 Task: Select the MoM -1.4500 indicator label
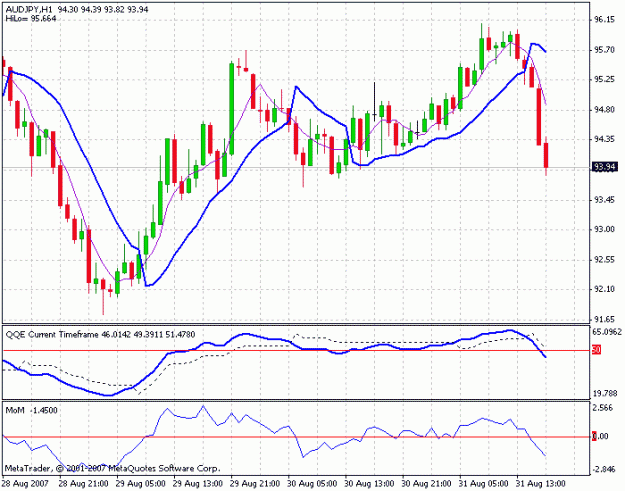(x=31, y=410)
